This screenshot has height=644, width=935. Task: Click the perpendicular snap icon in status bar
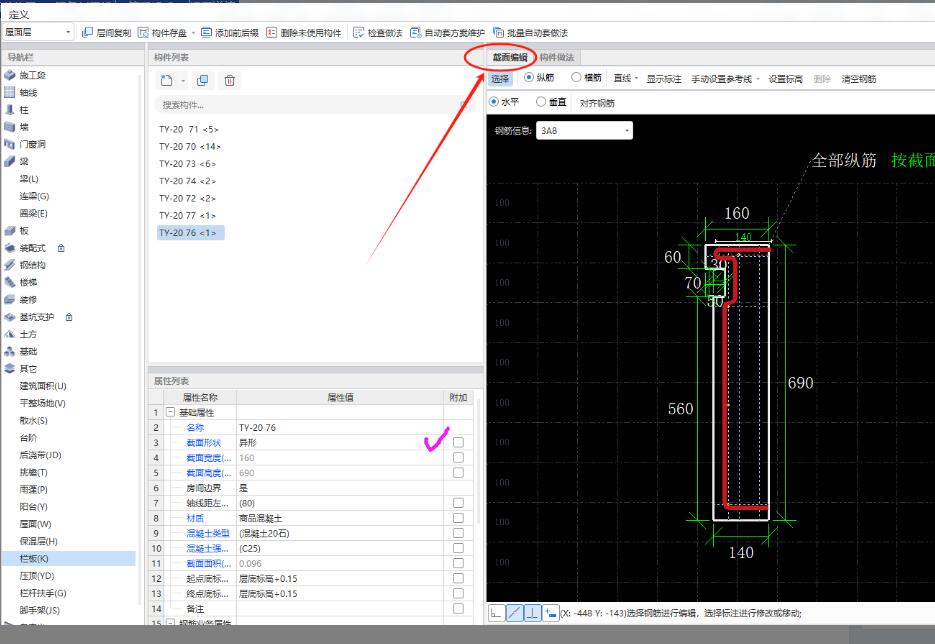click(x=532, y=612)
